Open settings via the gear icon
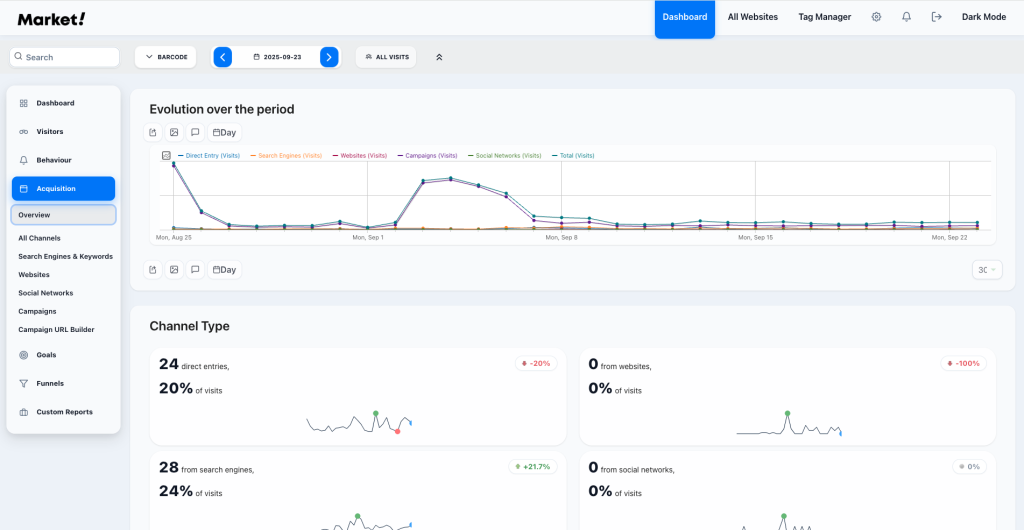The height and width of the screenshot is (530, 1024). (876, 17)
